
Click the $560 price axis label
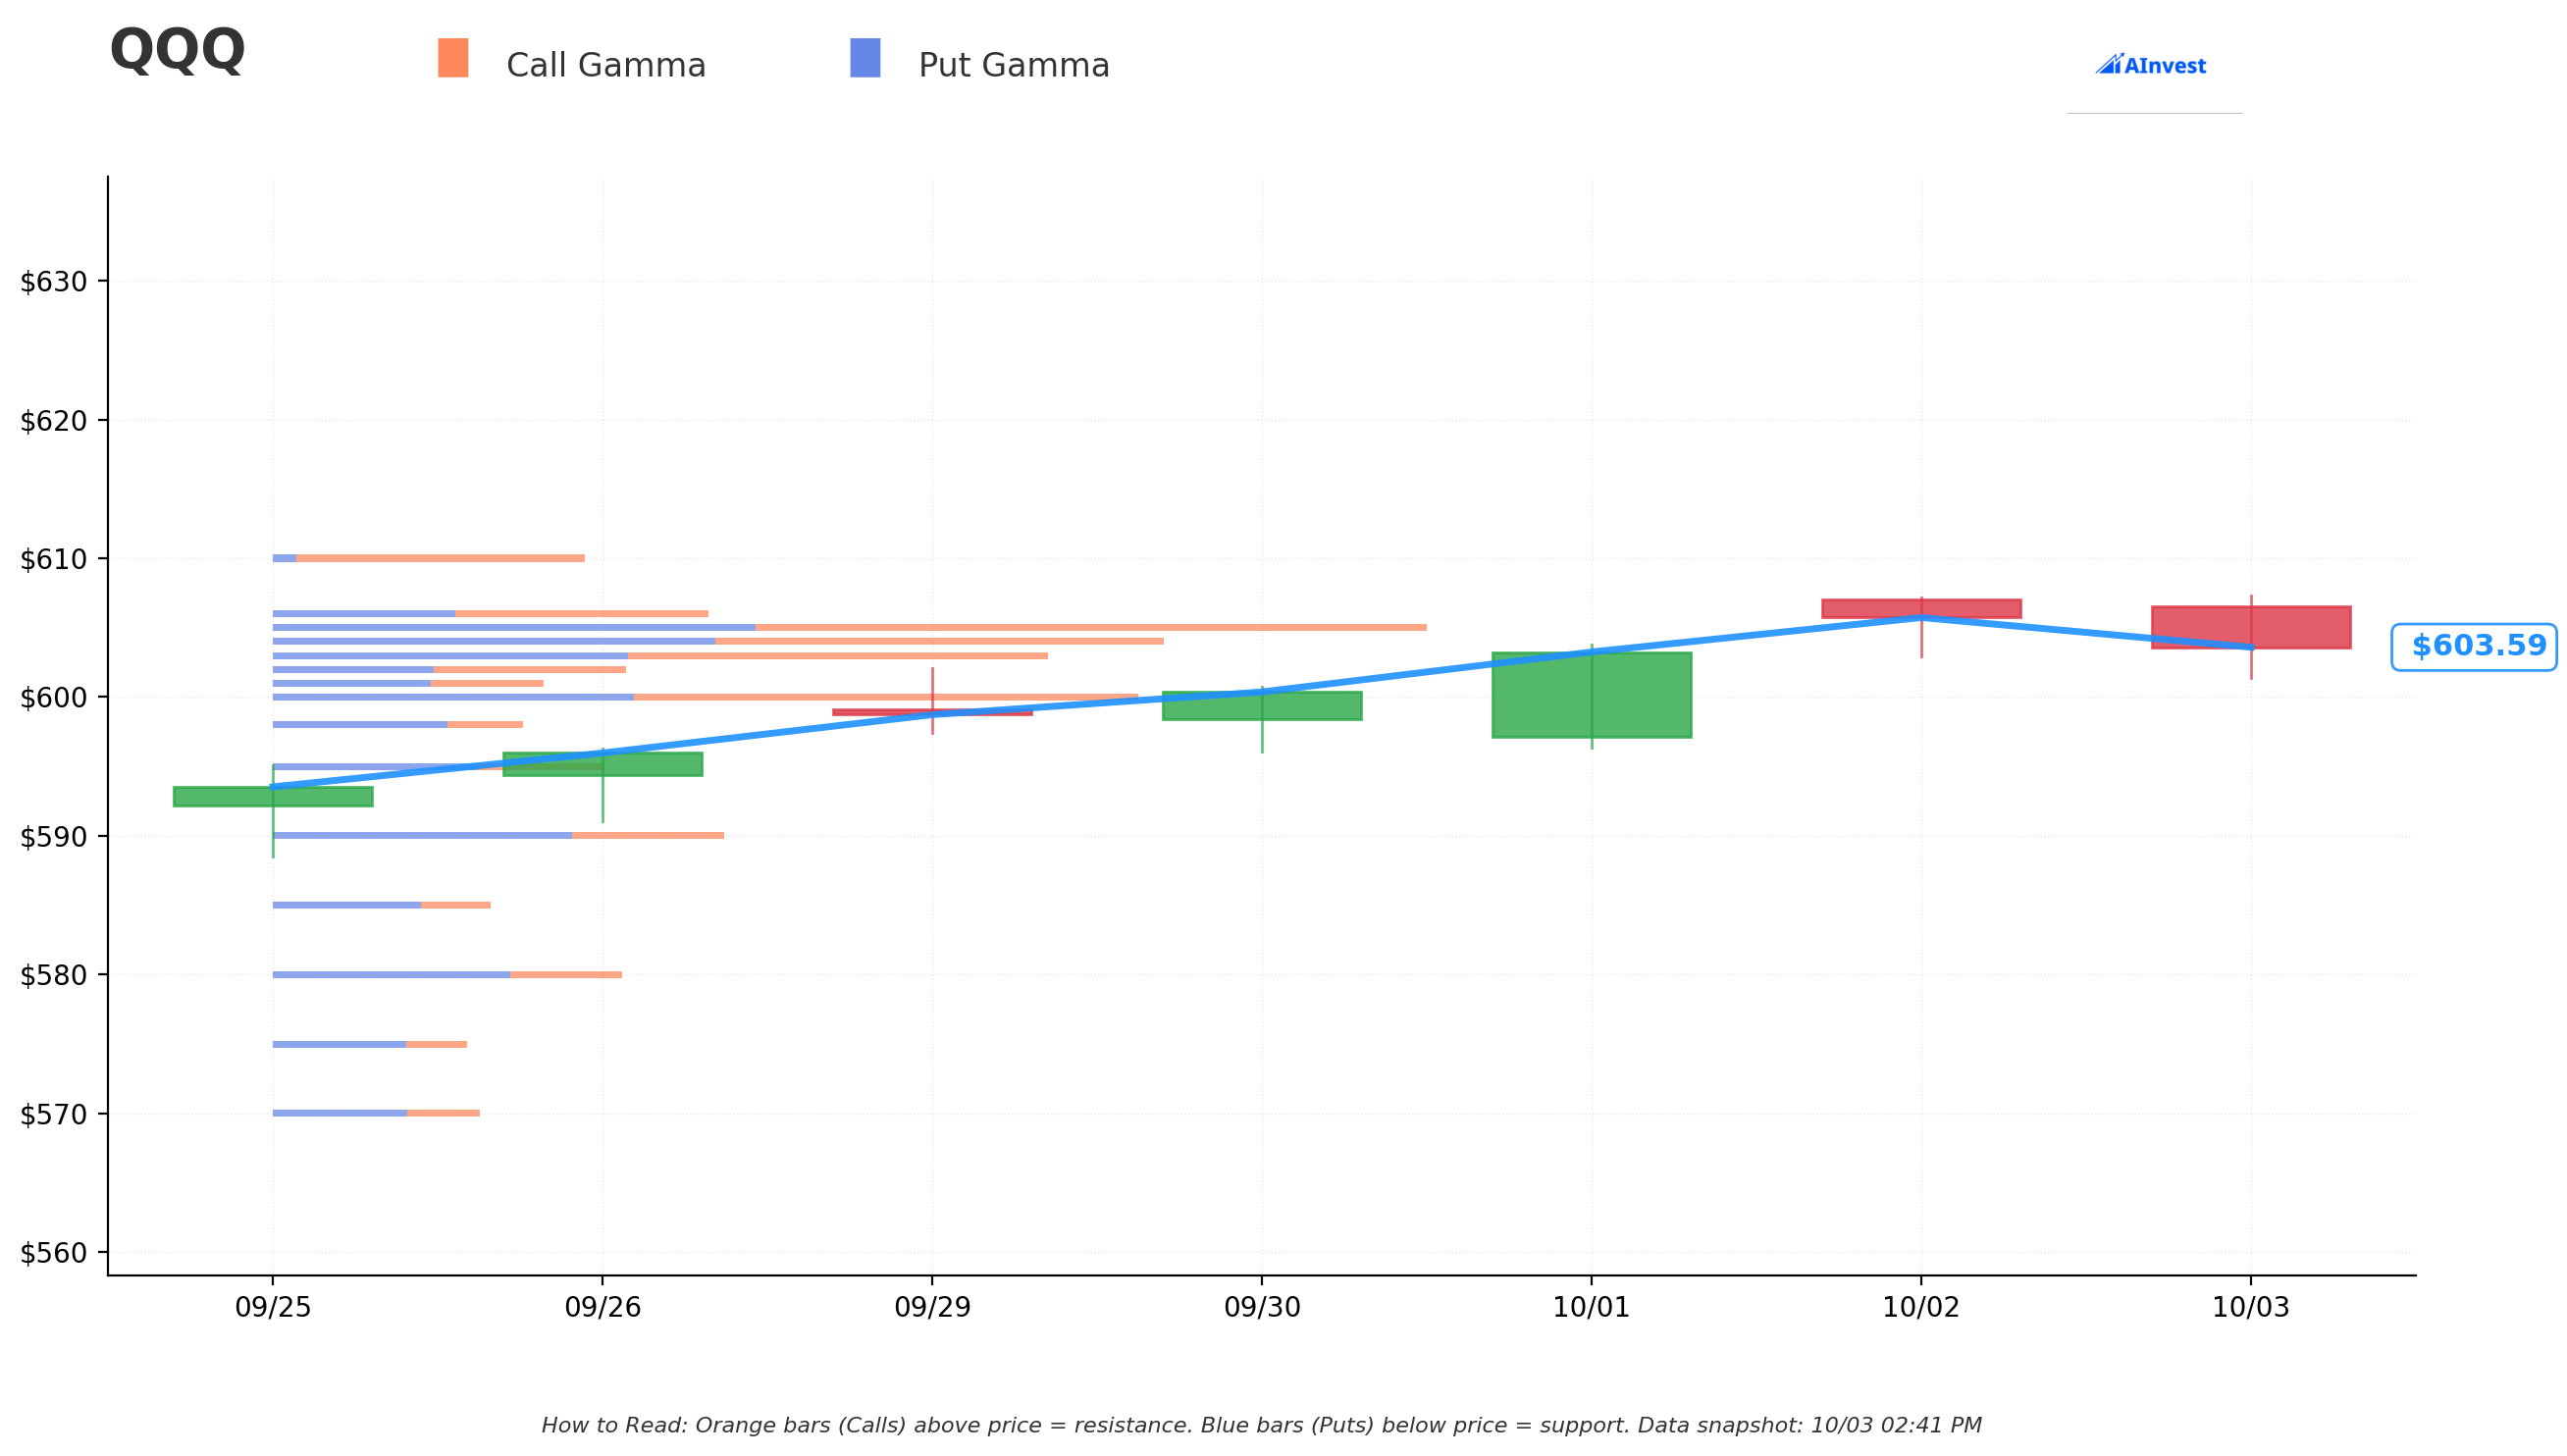point(54,1253)
